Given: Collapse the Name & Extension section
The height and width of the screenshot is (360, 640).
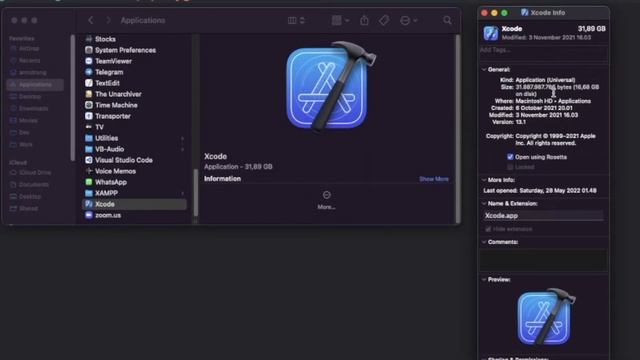Looking at the screenshot, I should tap(484, 204).
